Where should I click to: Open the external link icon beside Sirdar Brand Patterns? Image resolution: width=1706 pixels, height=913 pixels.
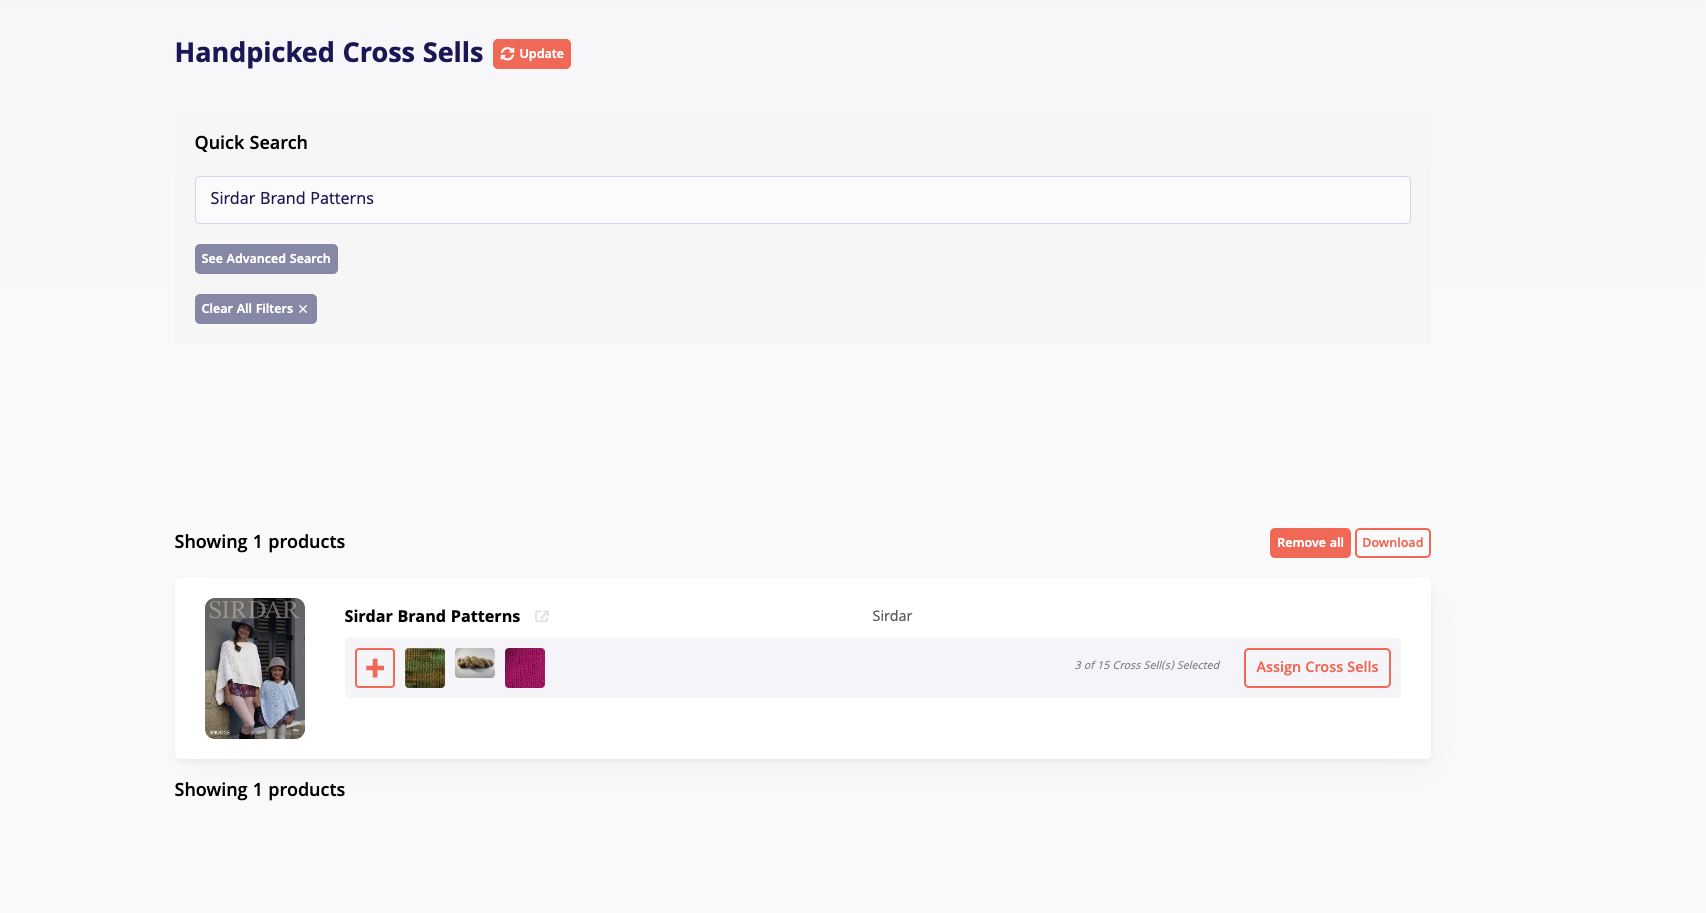click(542, 616)
